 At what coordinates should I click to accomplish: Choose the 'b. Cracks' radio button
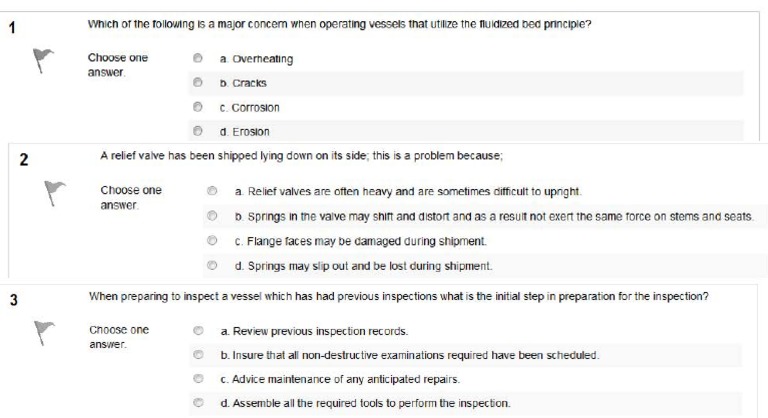pos(198,83)
